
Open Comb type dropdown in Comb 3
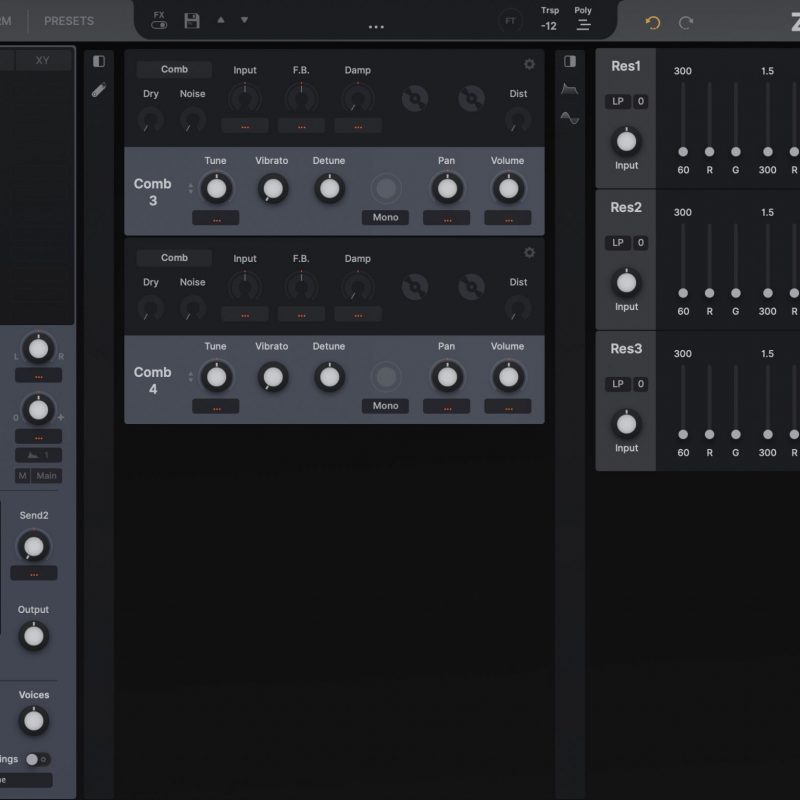pyautogui.click(x=174, y=70)
